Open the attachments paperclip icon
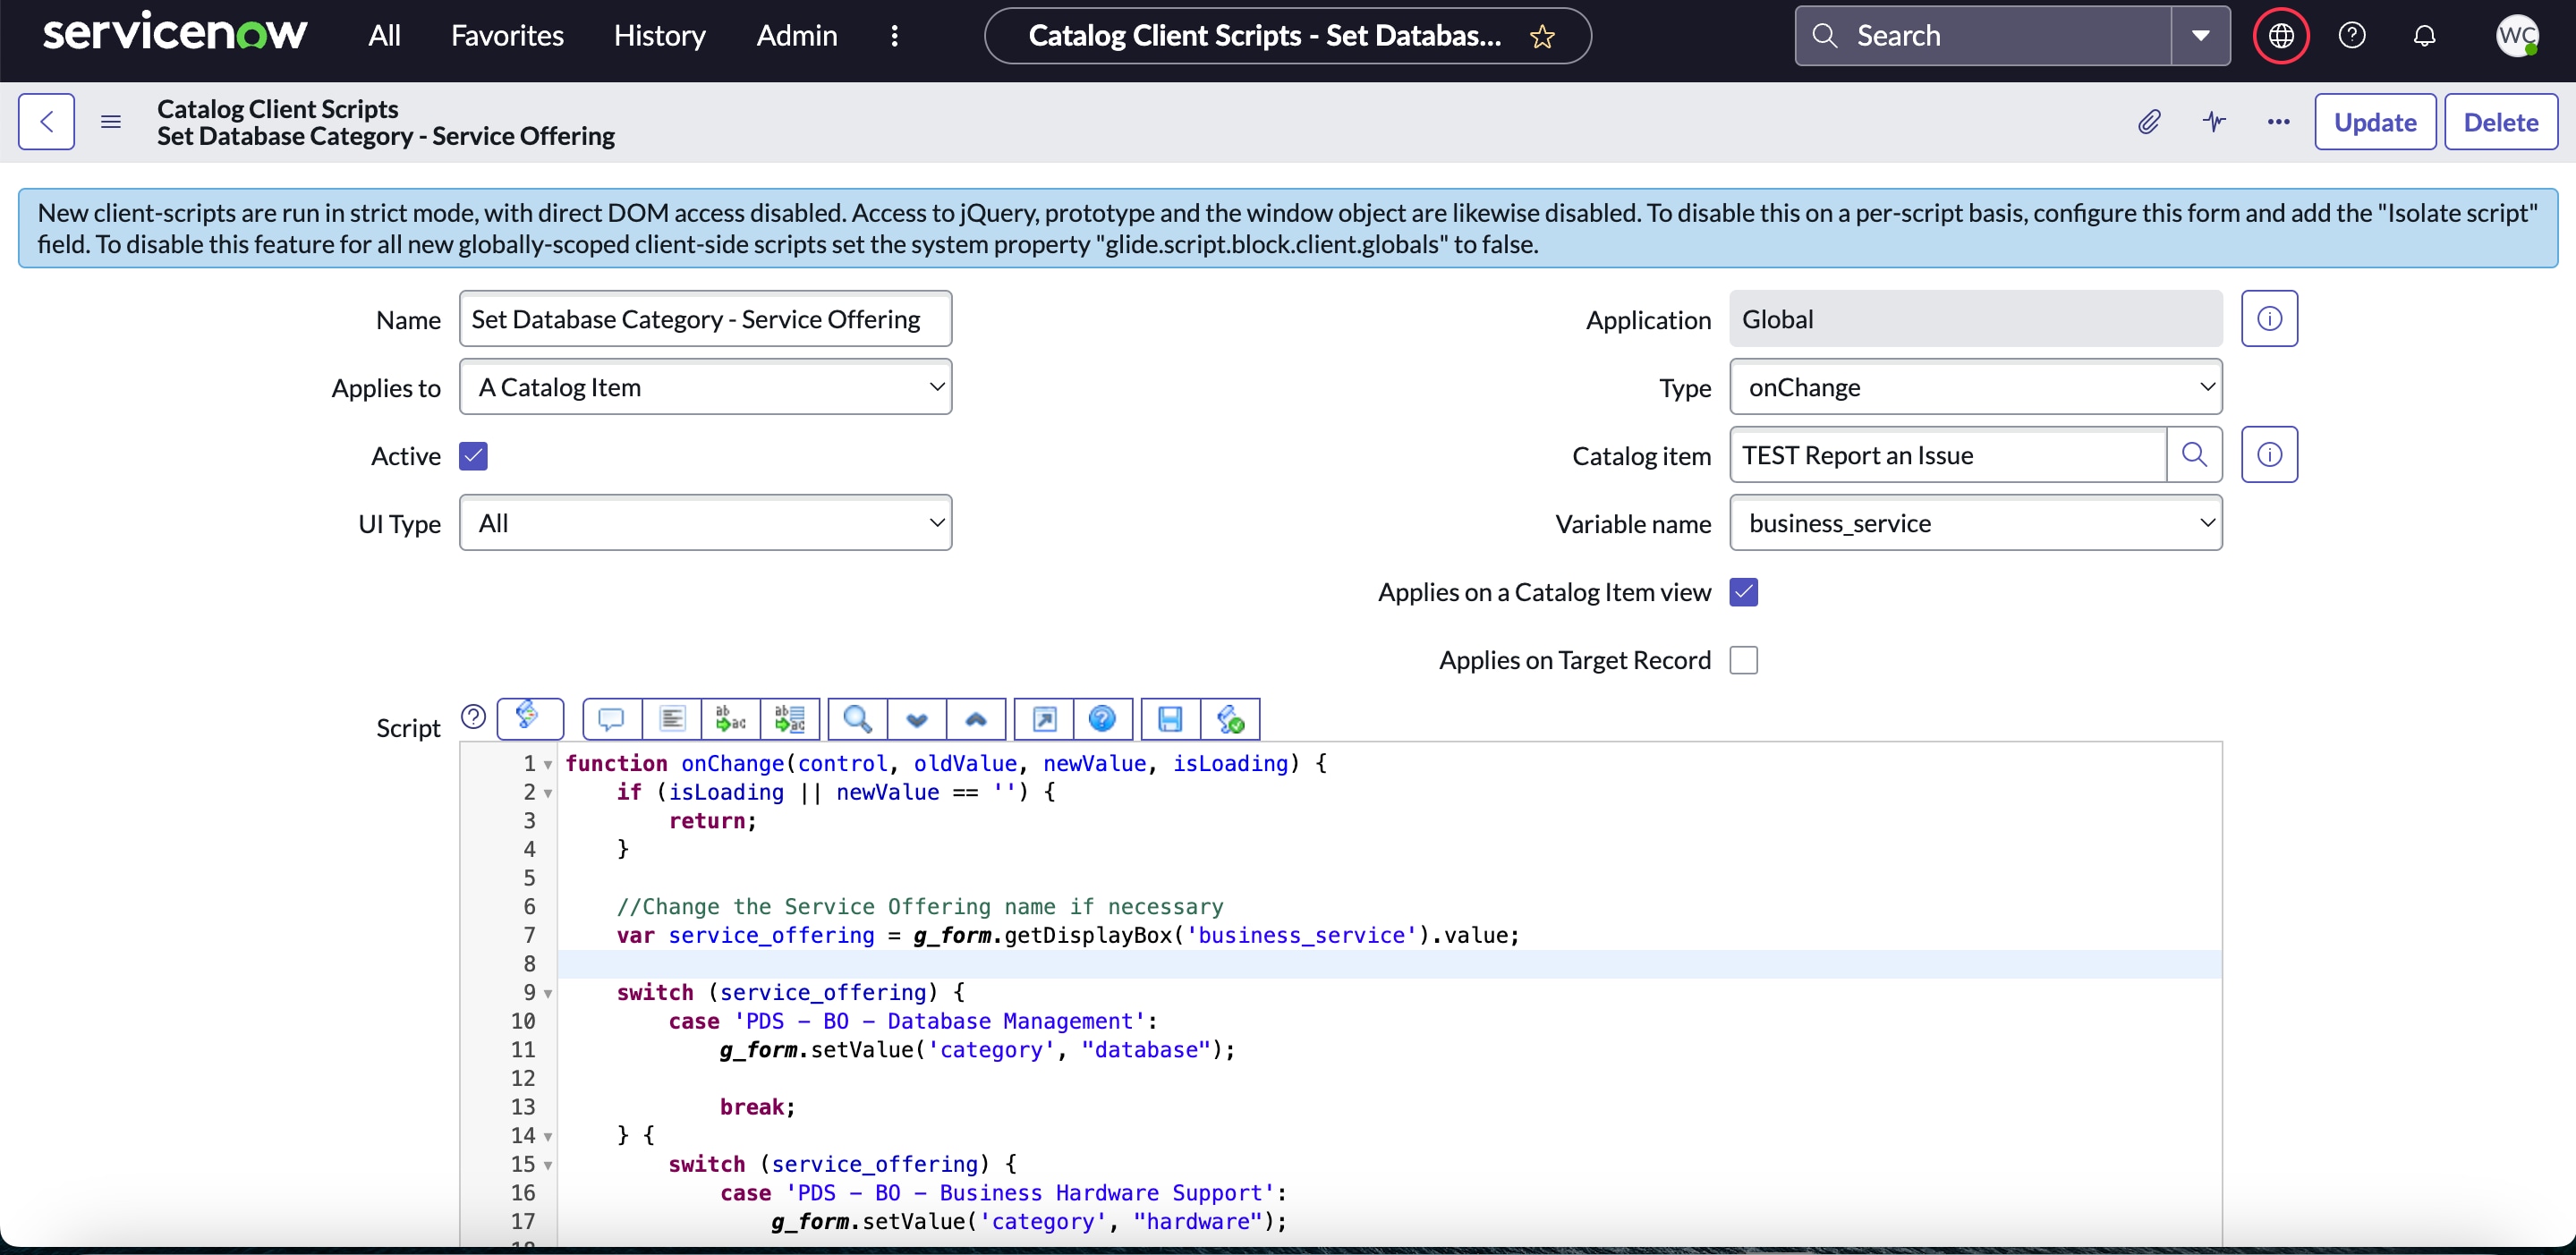This screenshot has width=2576, height=1255. [x=2148, y=122]
